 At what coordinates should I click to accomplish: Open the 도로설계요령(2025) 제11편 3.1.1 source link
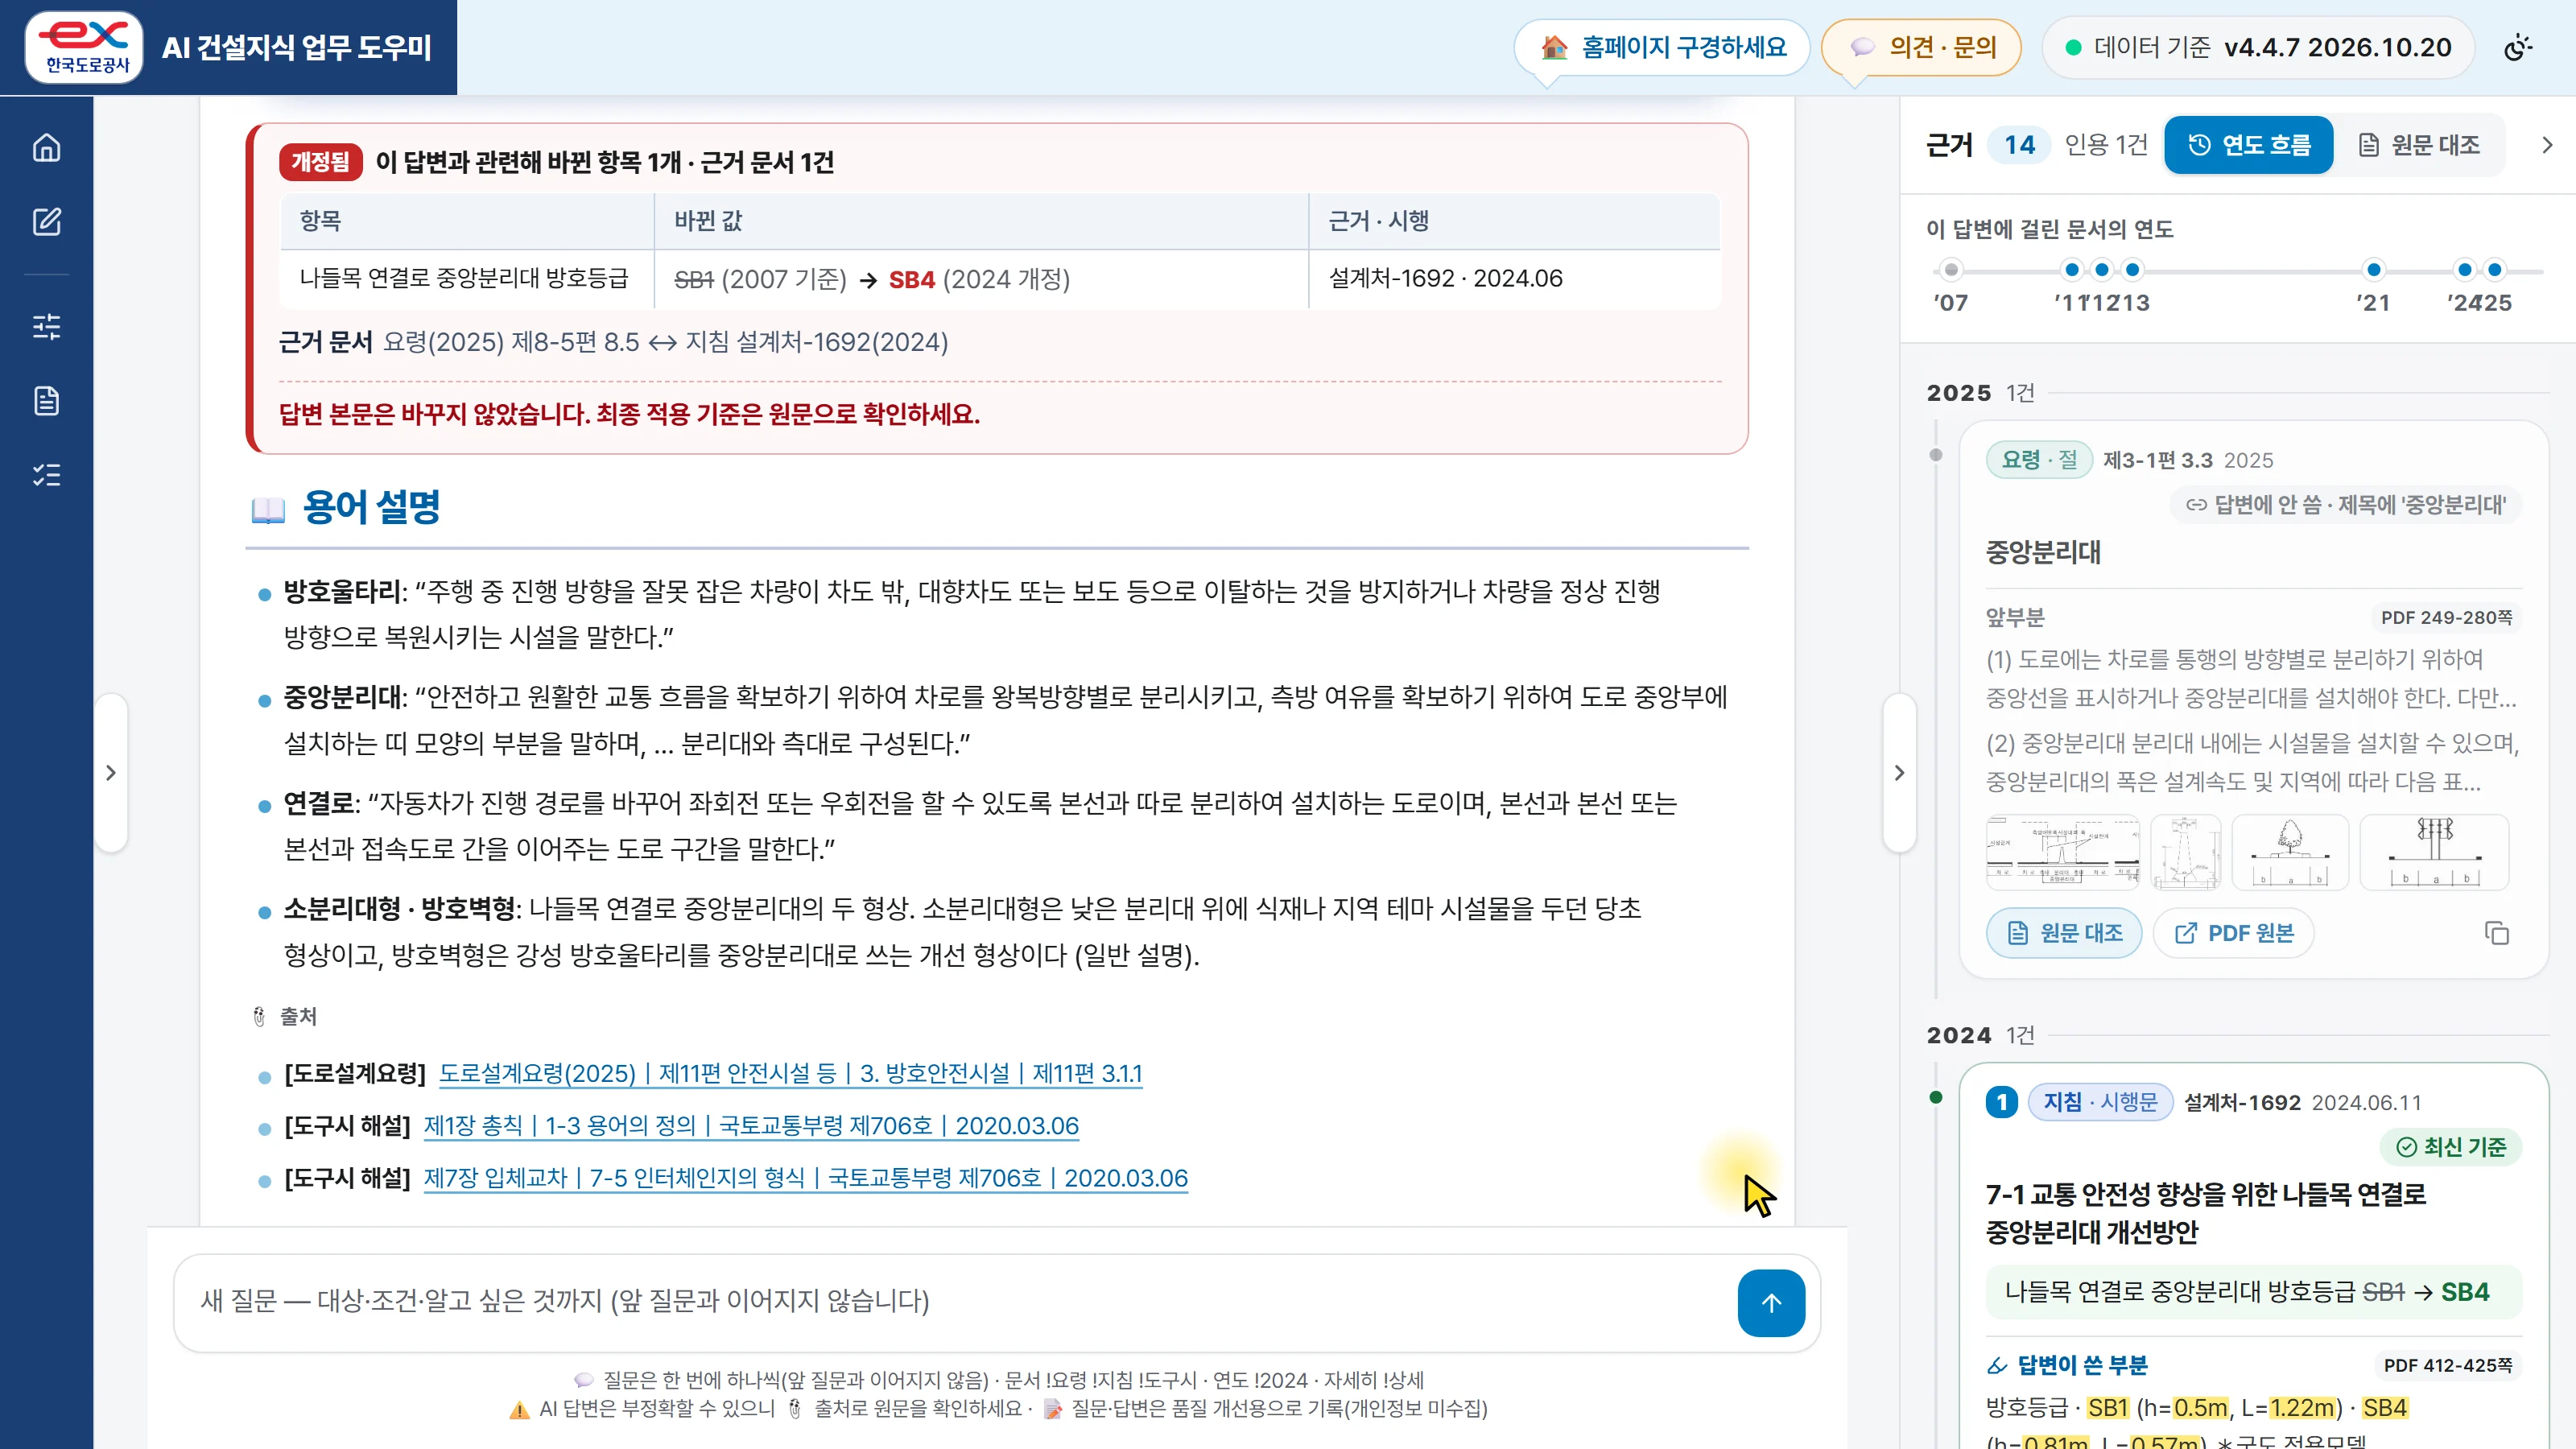click(x=790, y=1073)
